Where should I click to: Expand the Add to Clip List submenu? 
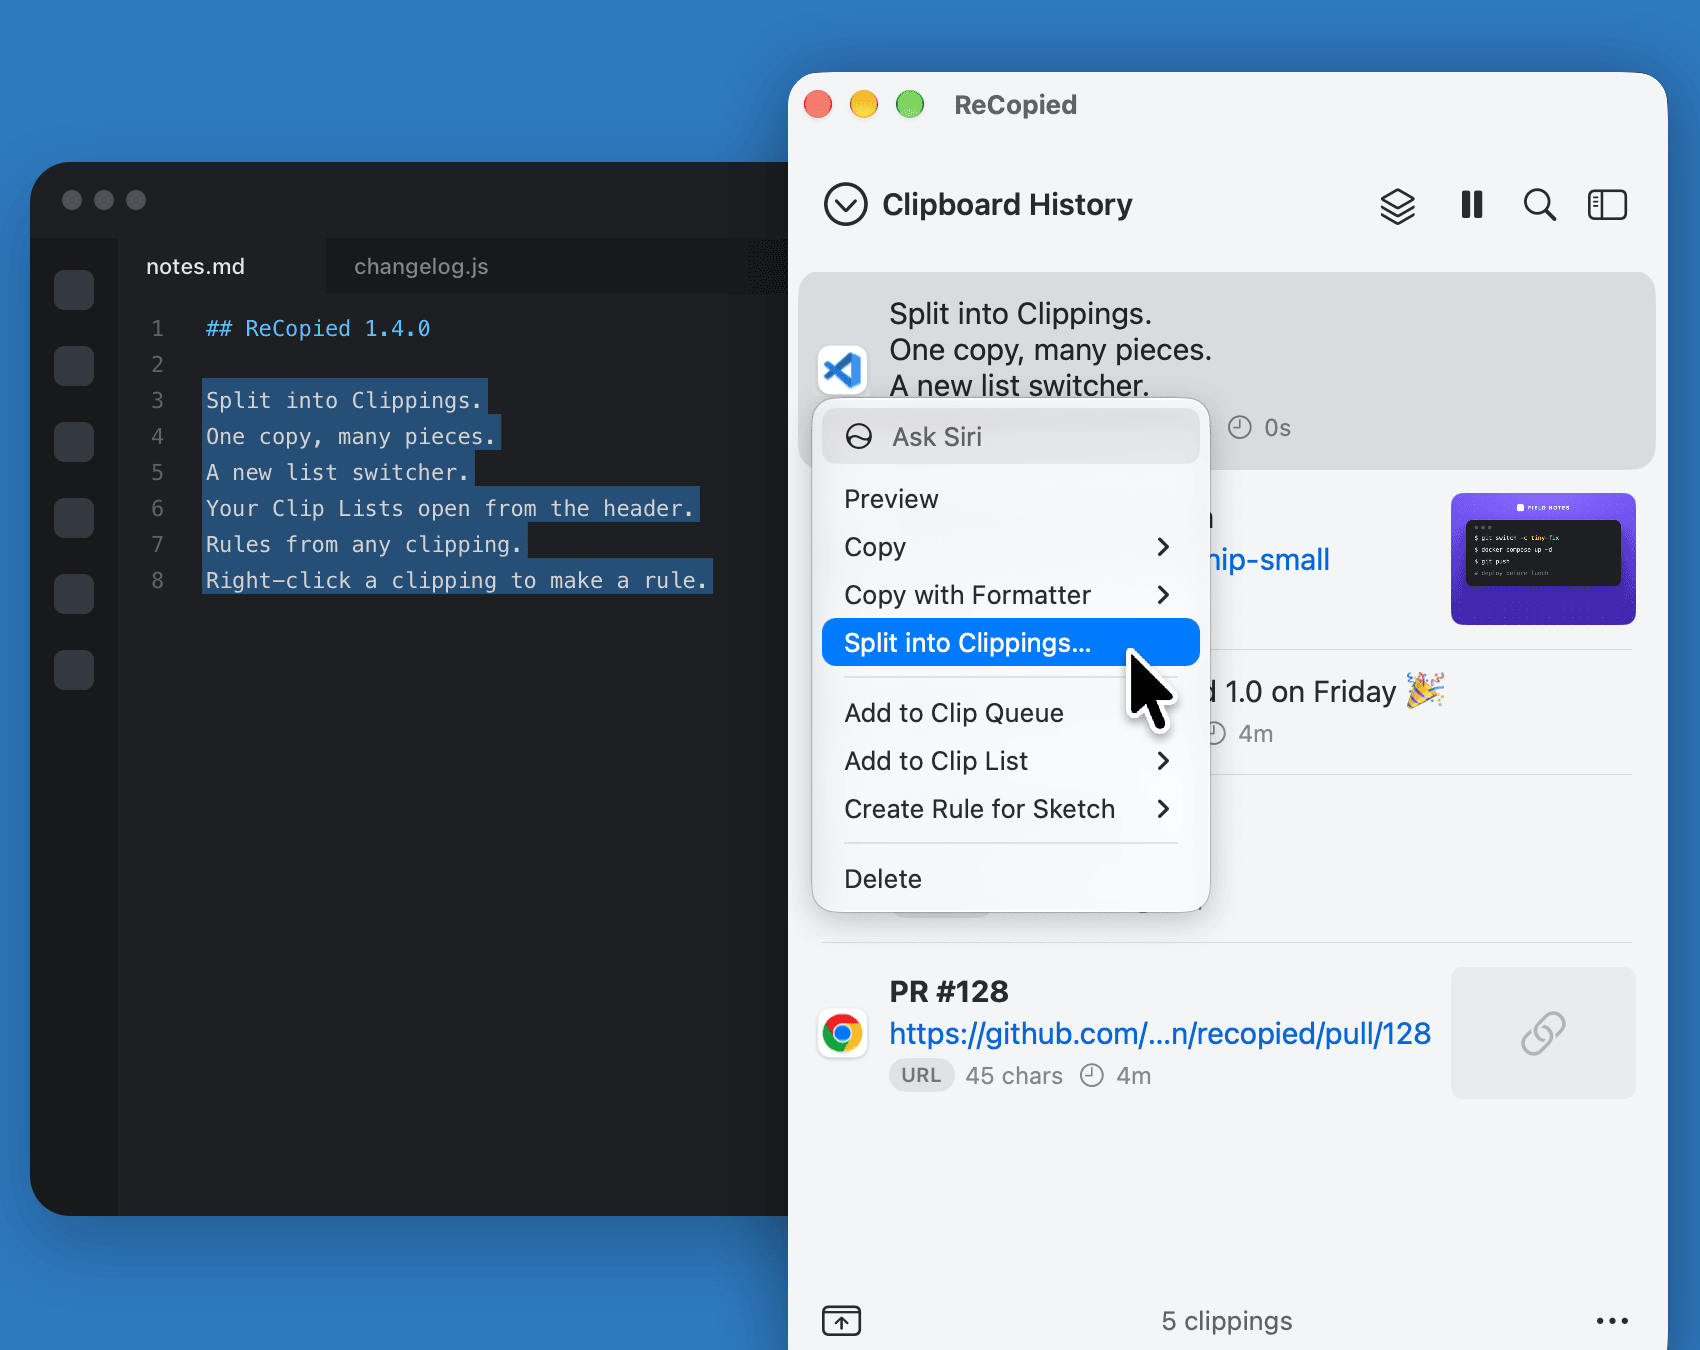[x=1162, y=761]
